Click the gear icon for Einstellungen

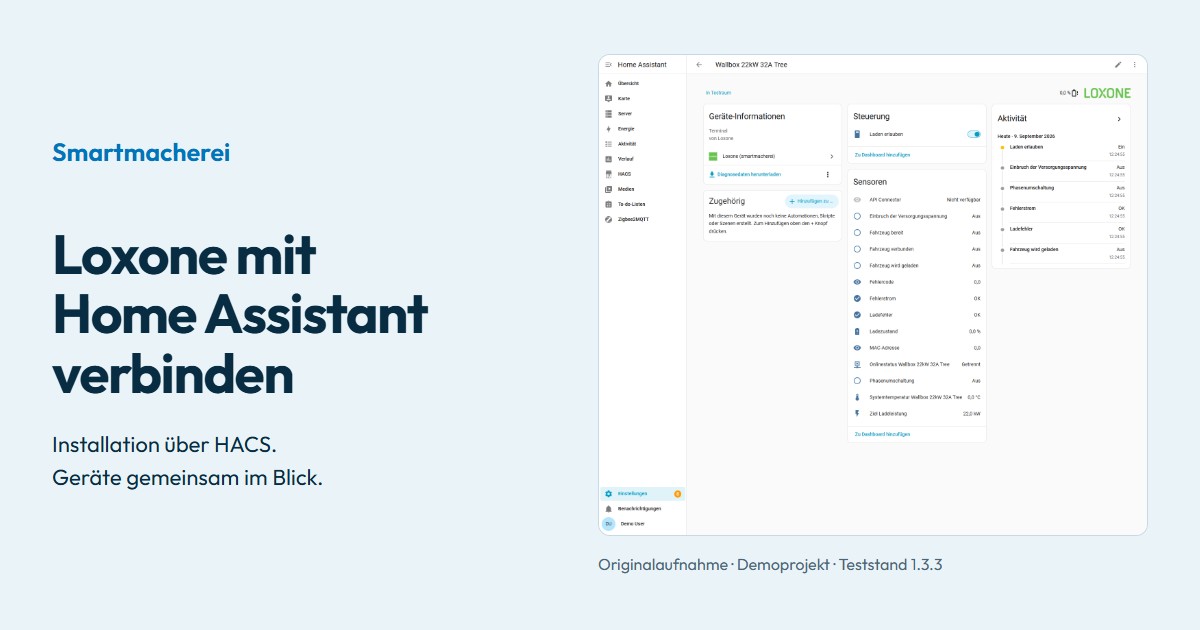(608, 493)
